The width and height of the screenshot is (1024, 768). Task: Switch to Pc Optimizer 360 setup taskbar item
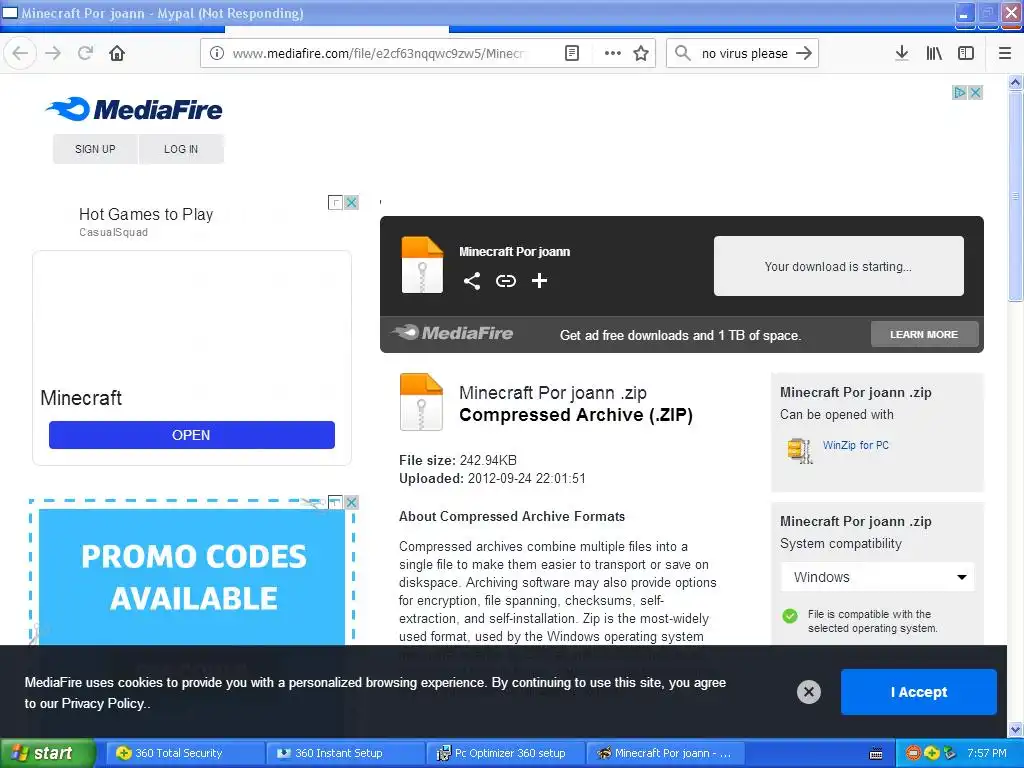coord(505,754)
